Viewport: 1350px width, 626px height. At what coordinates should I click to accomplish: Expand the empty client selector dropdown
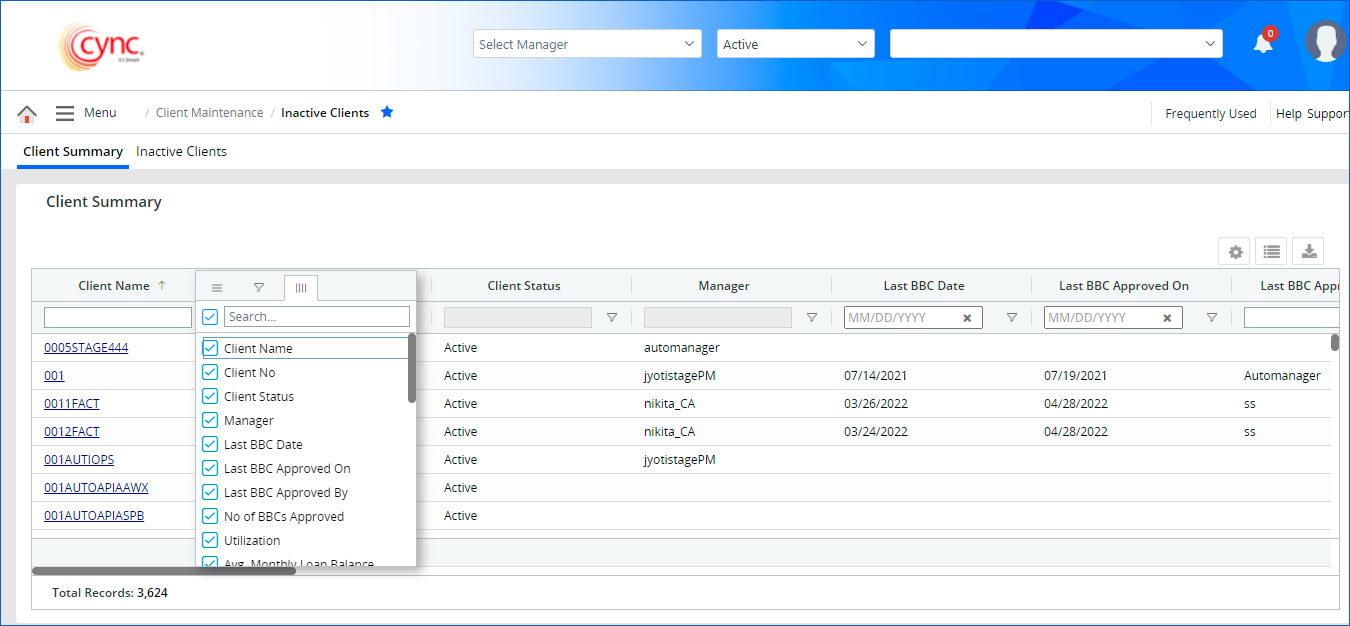click(x=1055, y=44)
